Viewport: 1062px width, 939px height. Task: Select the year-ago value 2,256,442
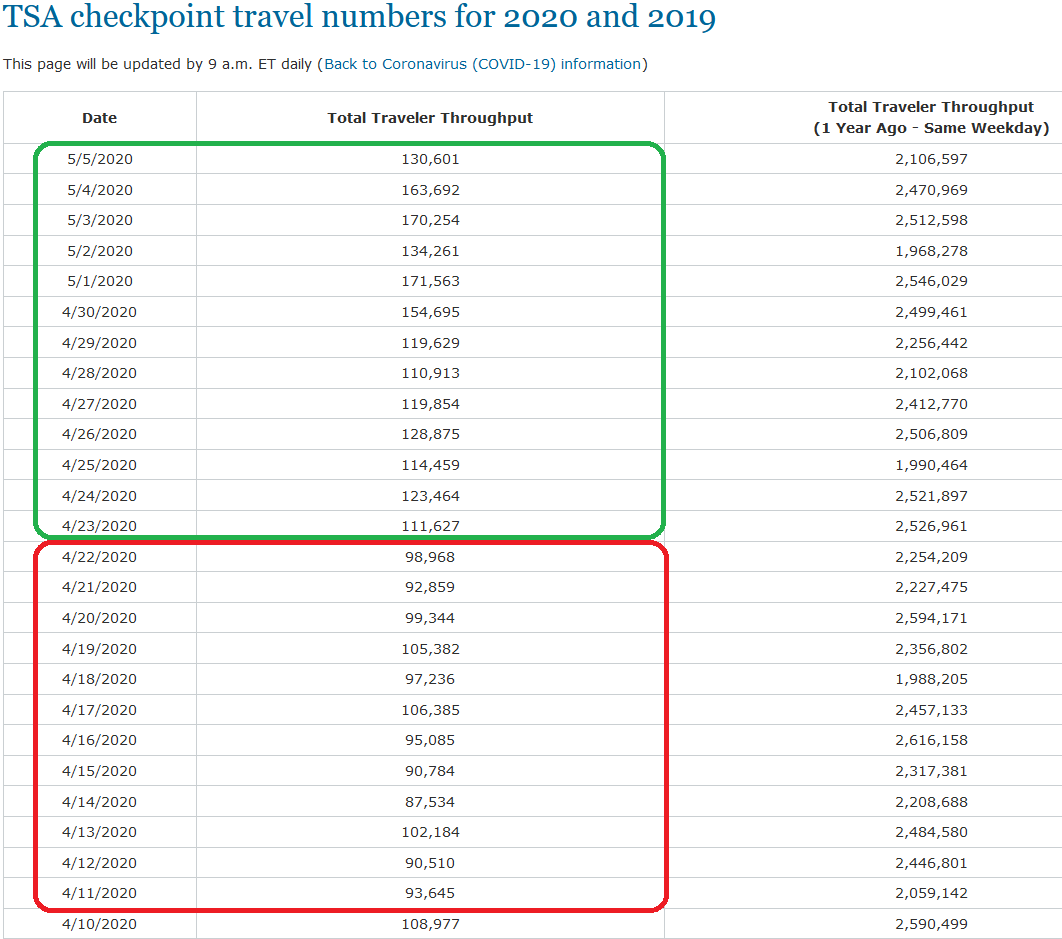931,343
